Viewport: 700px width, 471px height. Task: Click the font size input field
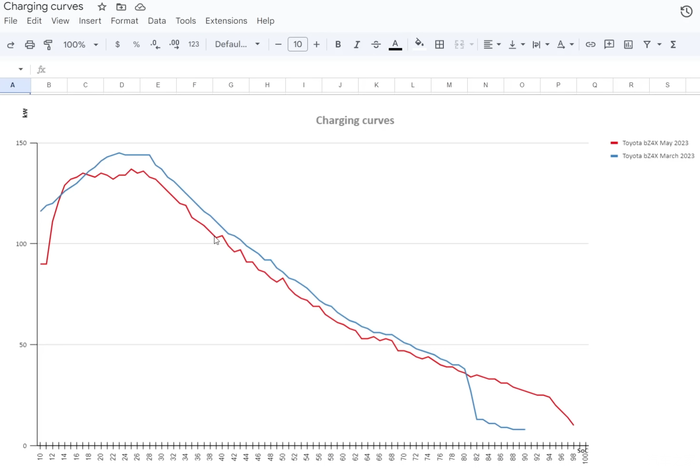(297, 44)
